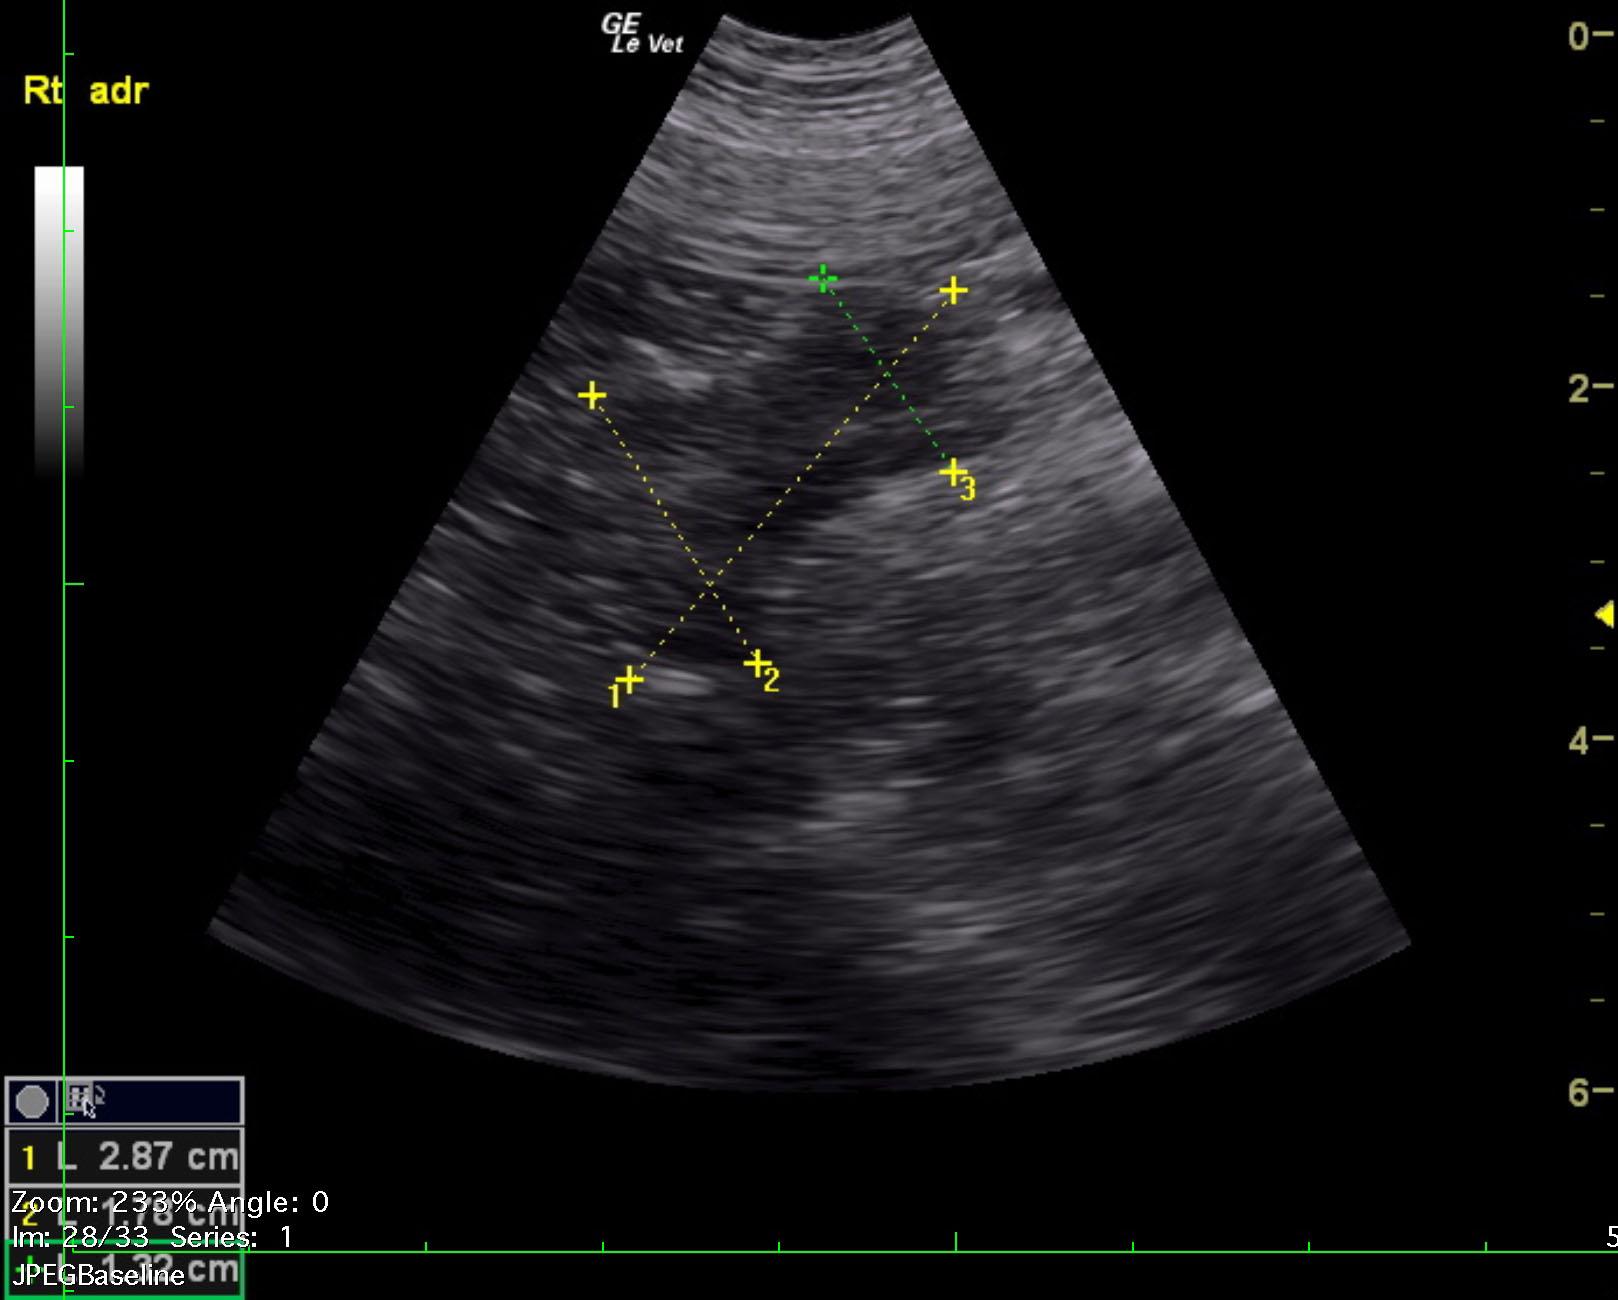Screen dimensions: 1618x1300
Task: Click caliper endpoint labeled 3
Action: coord(953,471)
